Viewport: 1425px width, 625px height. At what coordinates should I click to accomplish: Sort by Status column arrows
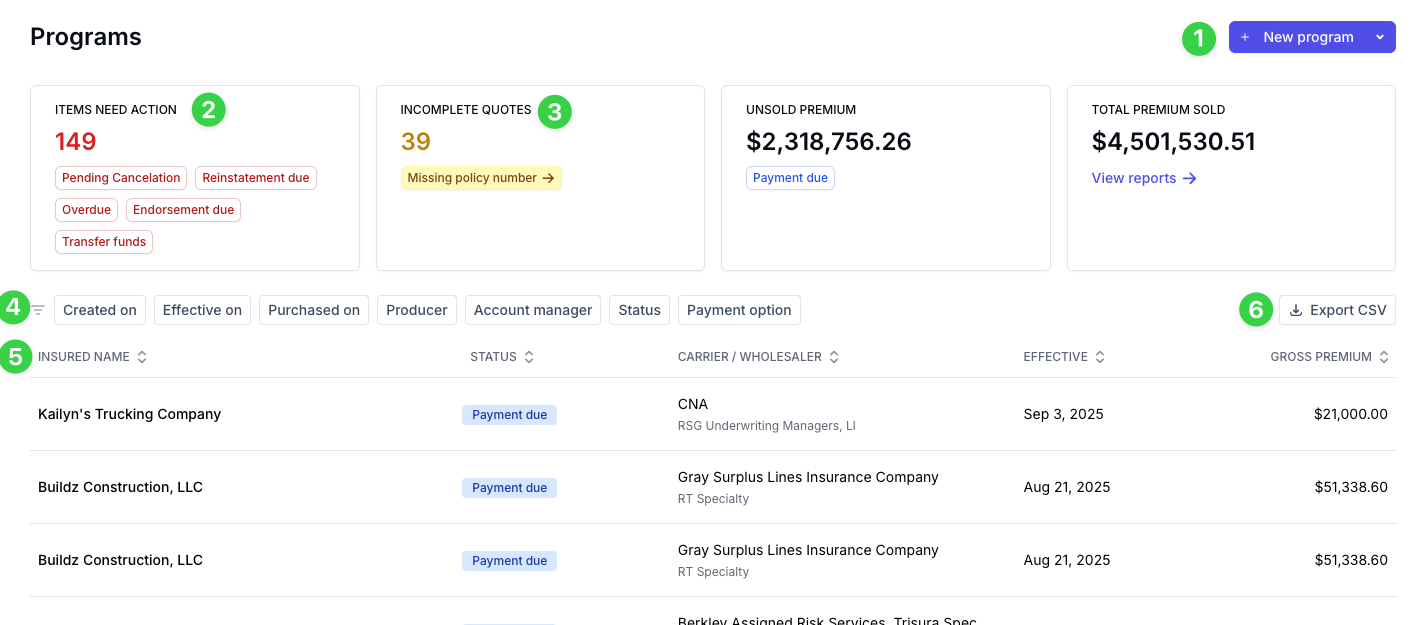[529, 357]
